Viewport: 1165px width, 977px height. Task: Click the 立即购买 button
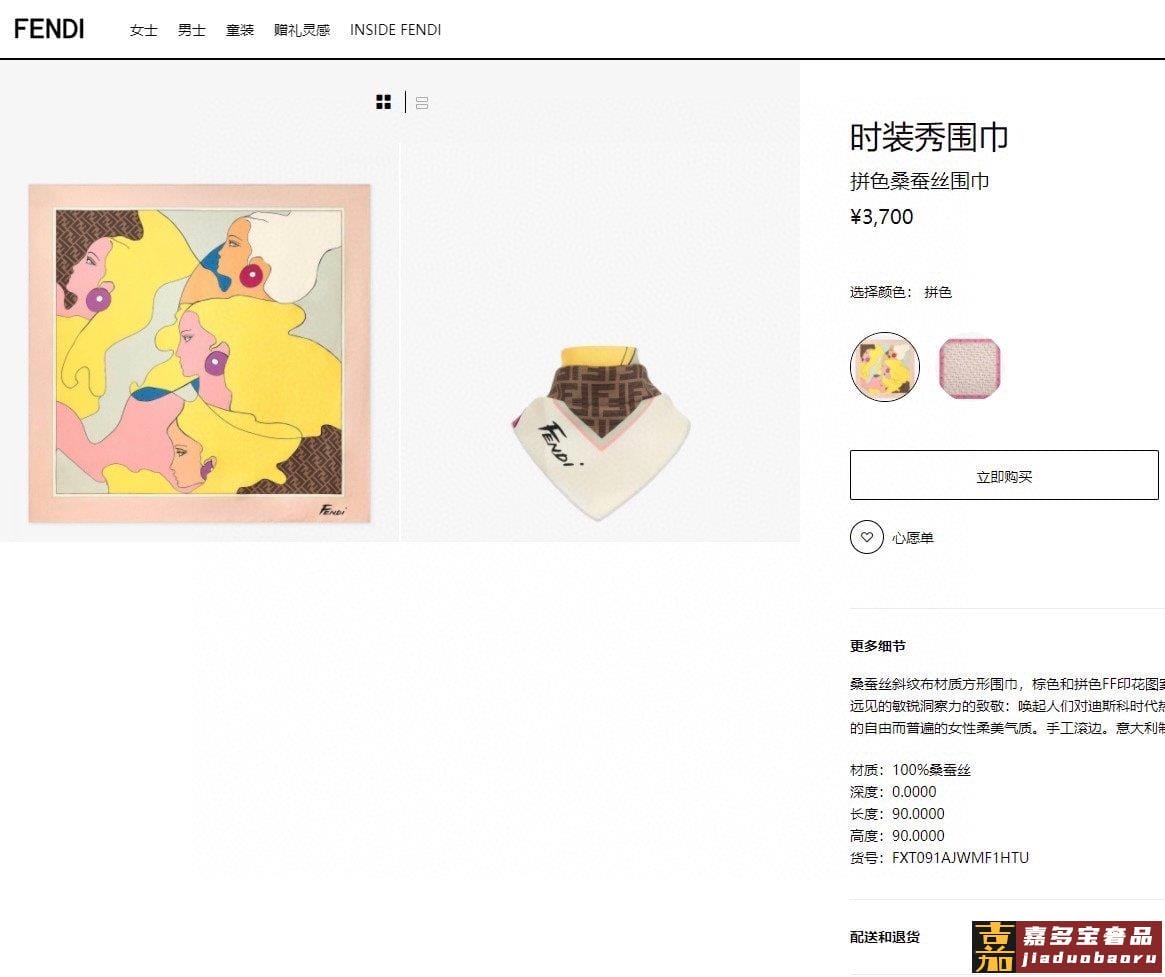1004,475
